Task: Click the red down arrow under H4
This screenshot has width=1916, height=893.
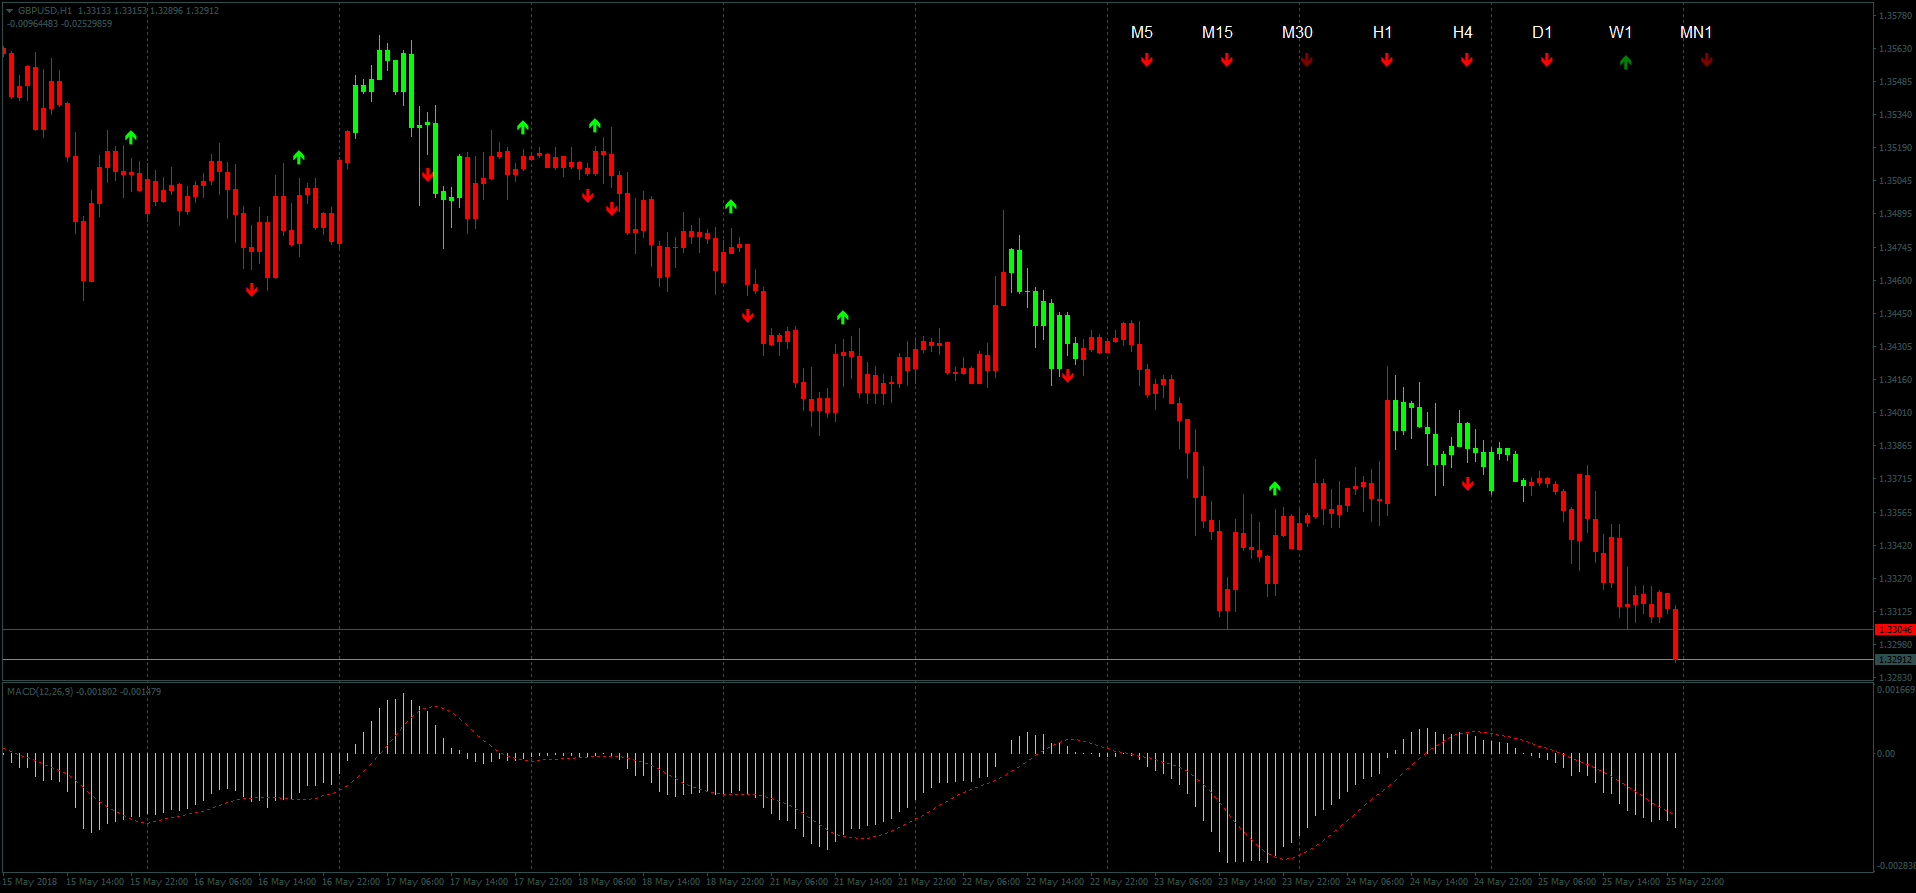Action: pyautogui.click(x=1467, y=60)
